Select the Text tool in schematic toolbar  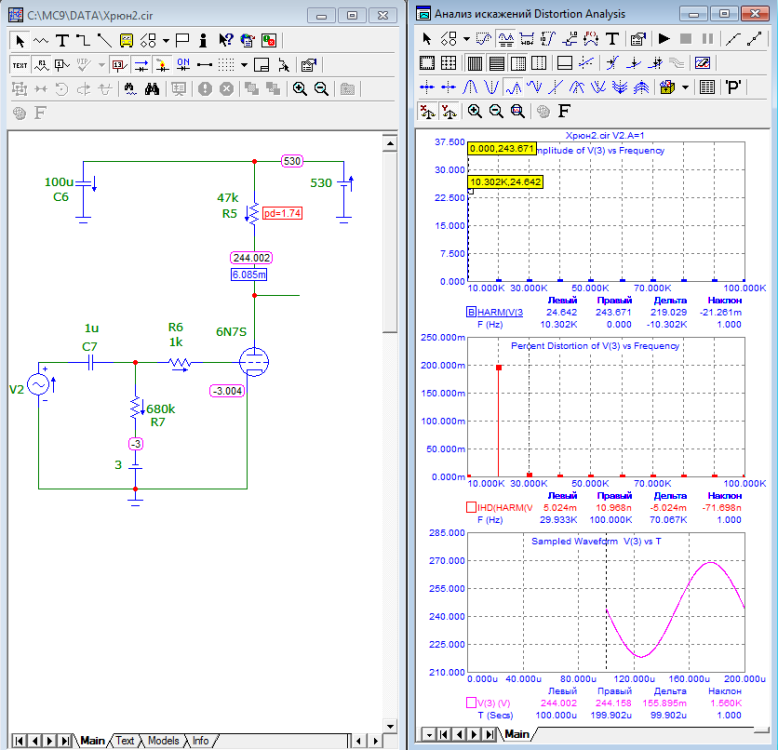pos(62,41)
